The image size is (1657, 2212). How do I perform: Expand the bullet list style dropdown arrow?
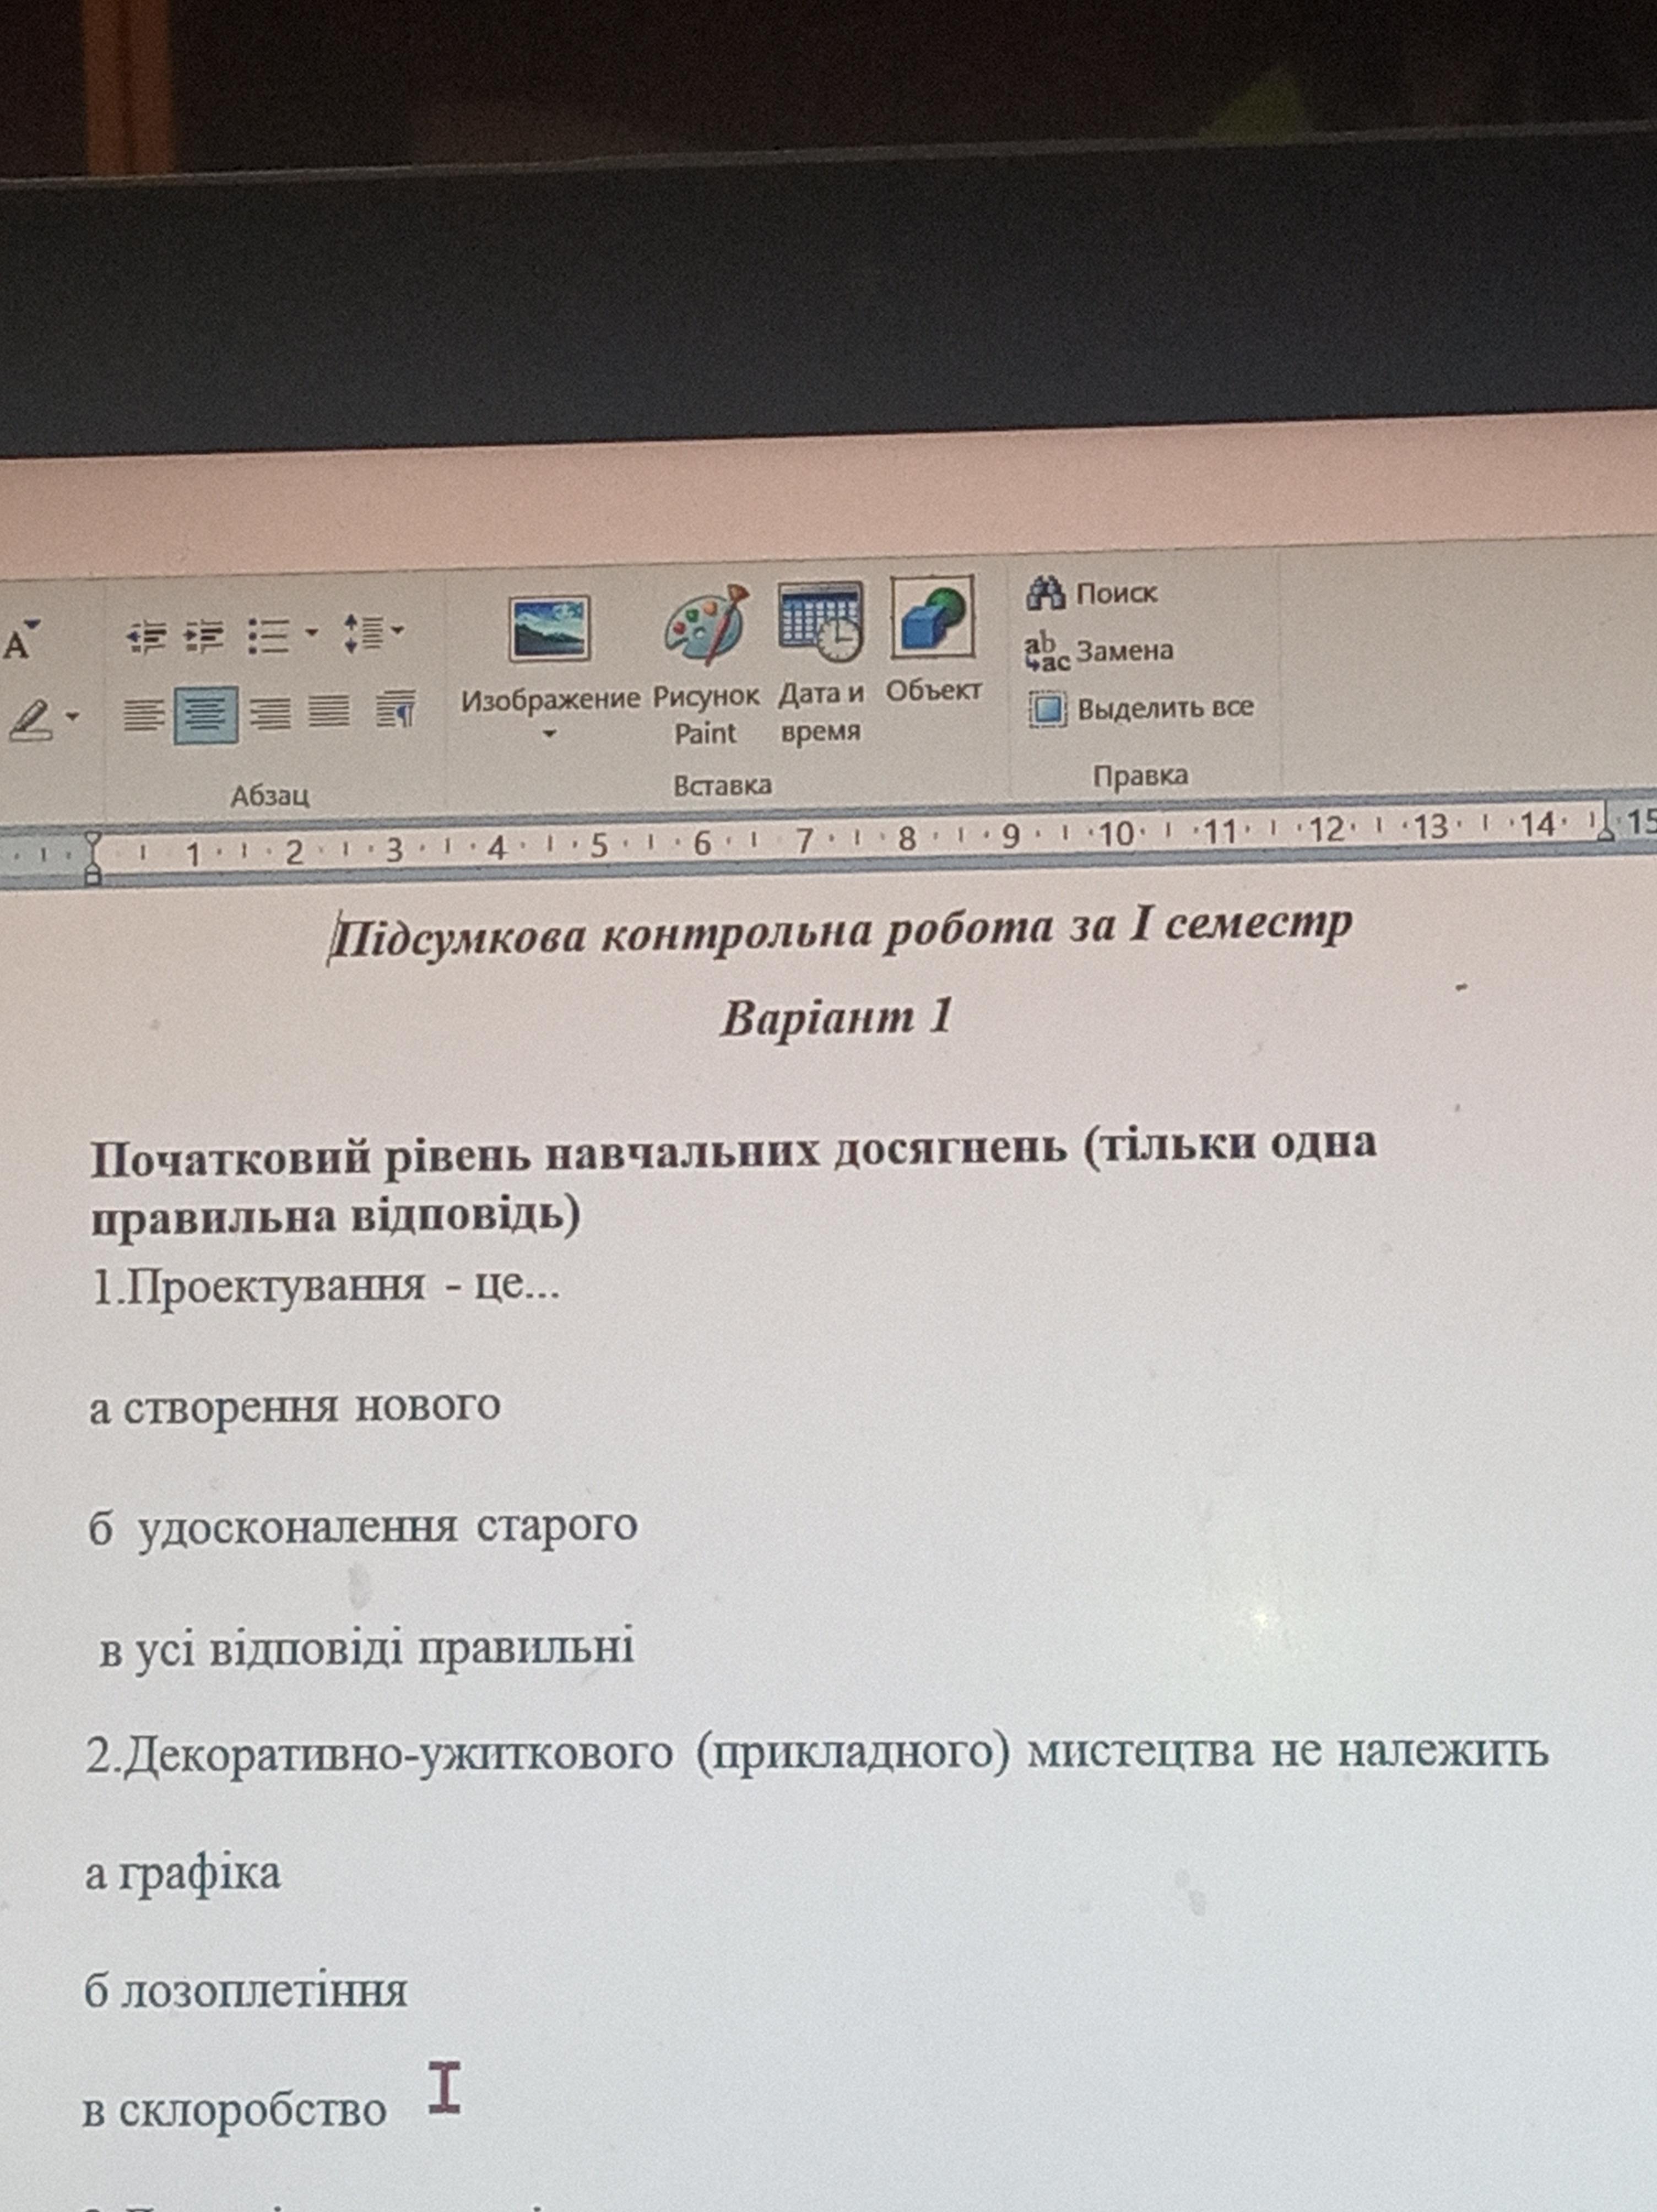pyautogui.click(x=311, y=632)
